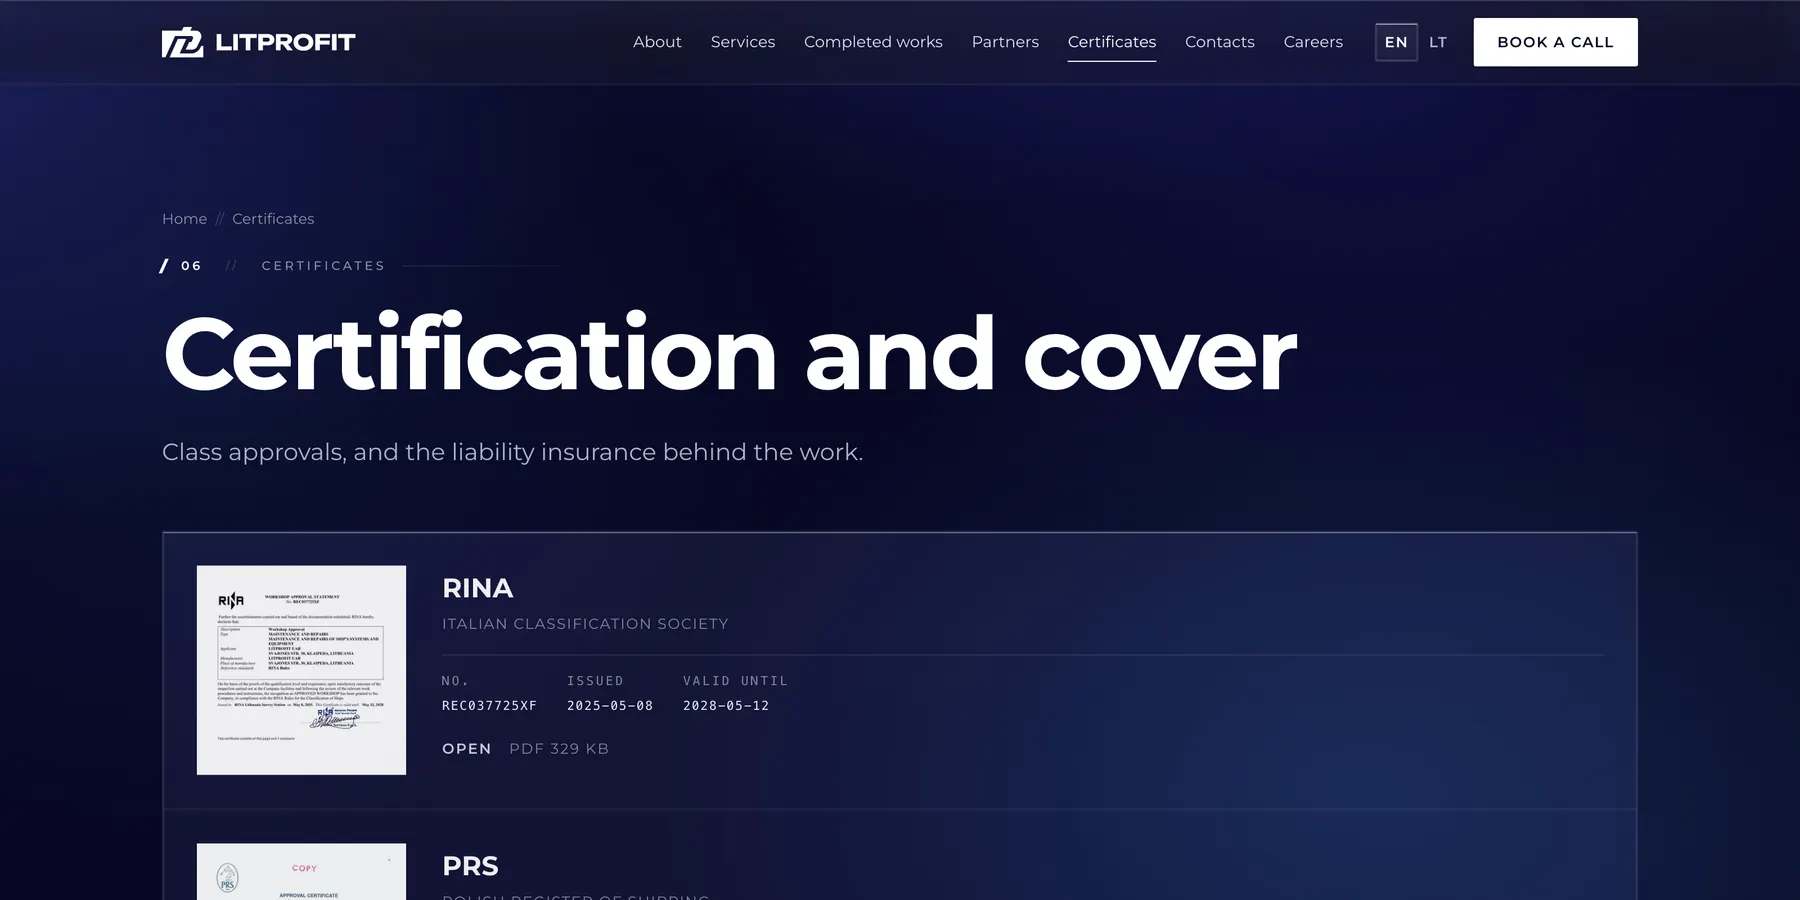Image resolution: width=1800 pixels, height=900 pixels.
Task: Click the PRS certificate title
Action: [470, 866]
